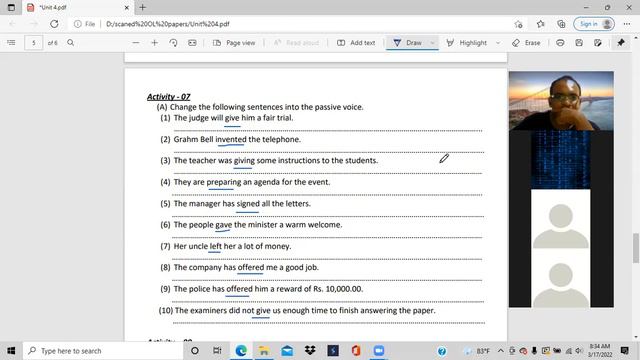640x360 pixels.
Task: Switch to Microsoft Edge on the taskbar
Action: pos(241,351)
